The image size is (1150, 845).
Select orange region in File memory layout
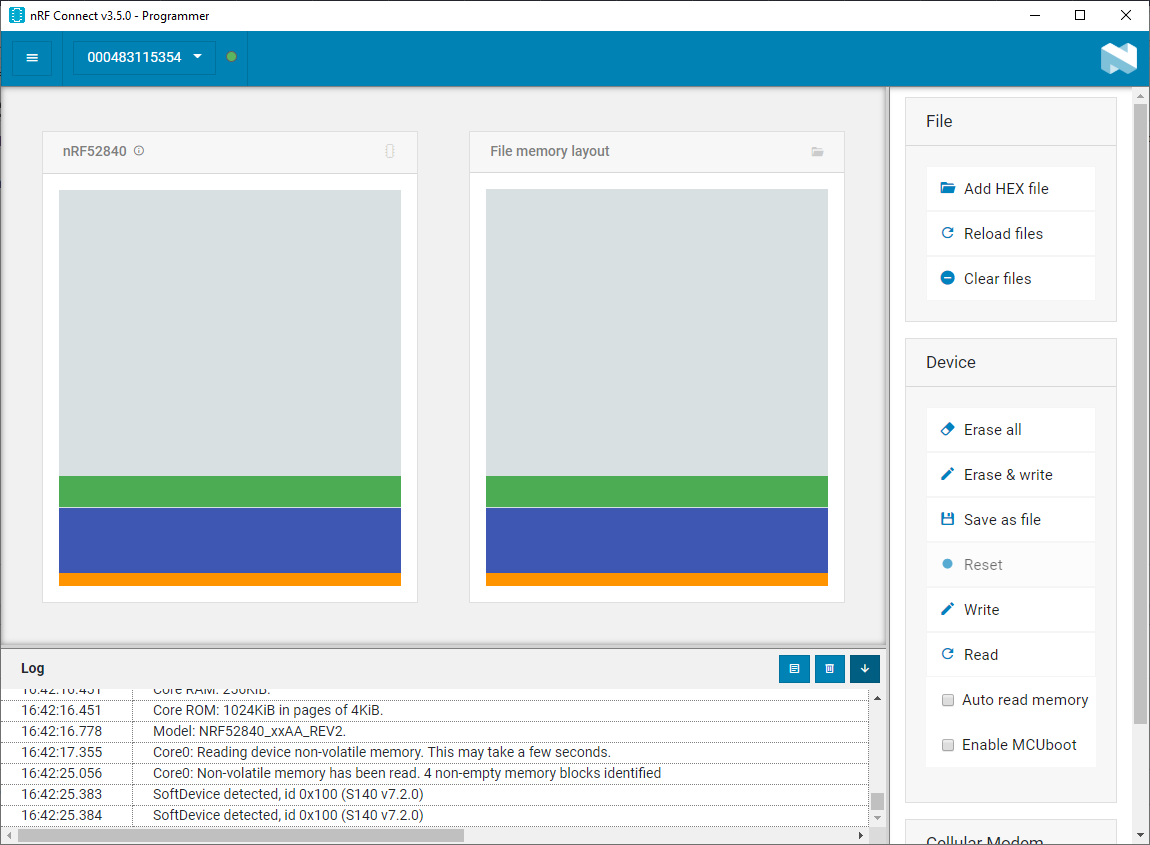(x=656, y=579)
